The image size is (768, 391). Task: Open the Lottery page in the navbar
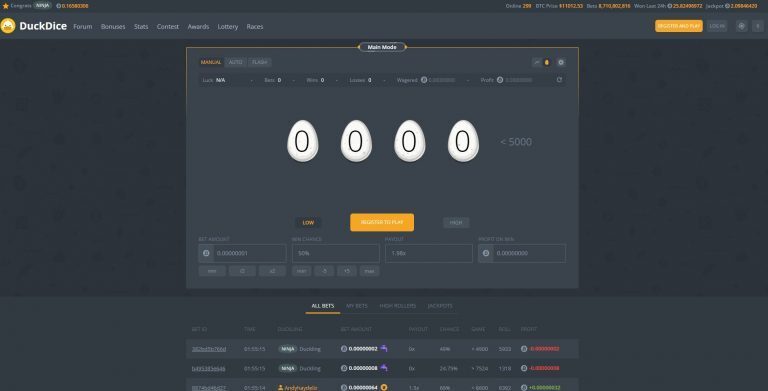click(x=228, y=26)
